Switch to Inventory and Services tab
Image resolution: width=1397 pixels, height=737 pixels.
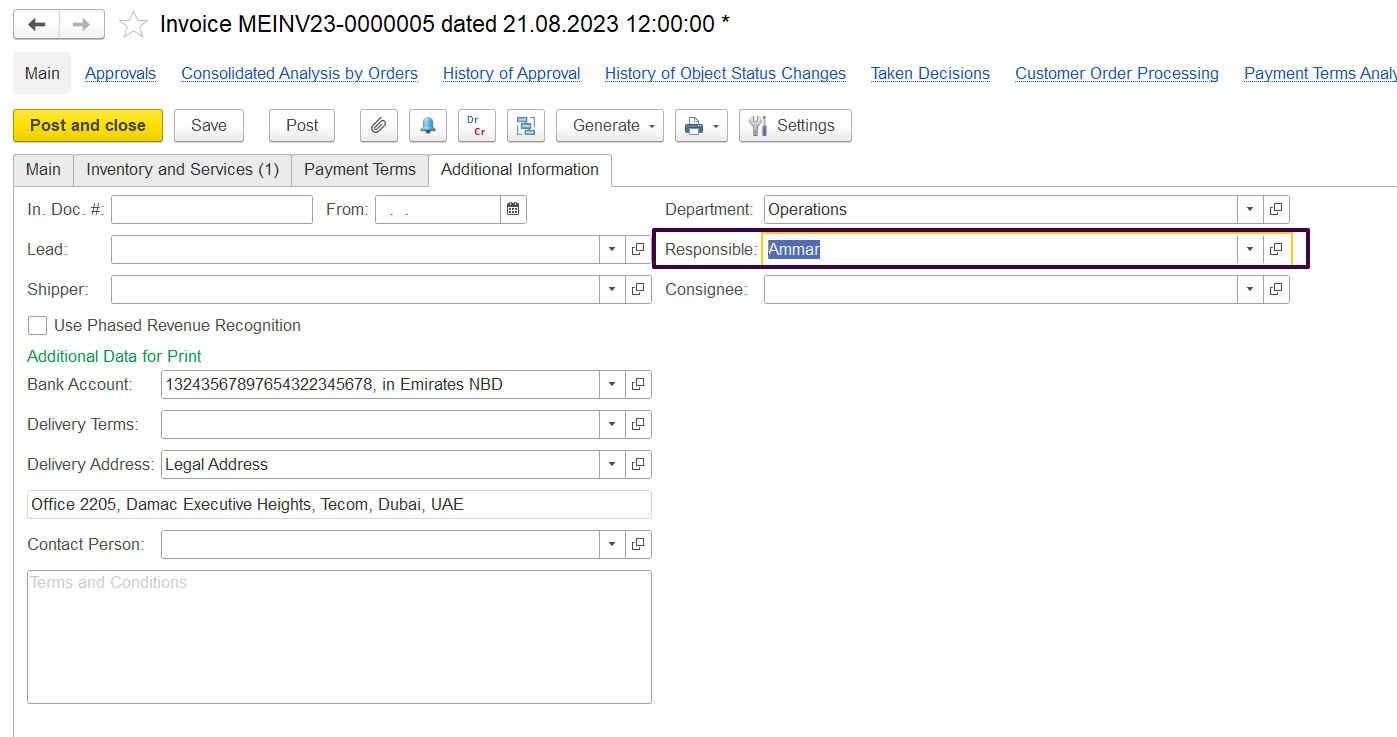pos(182,170)
